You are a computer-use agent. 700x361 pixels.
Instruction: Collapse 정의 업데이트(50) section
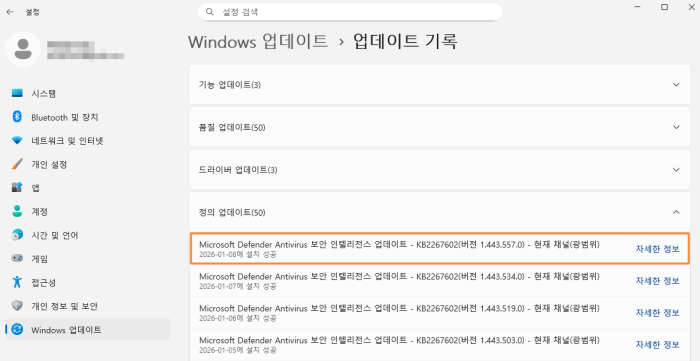440,212
